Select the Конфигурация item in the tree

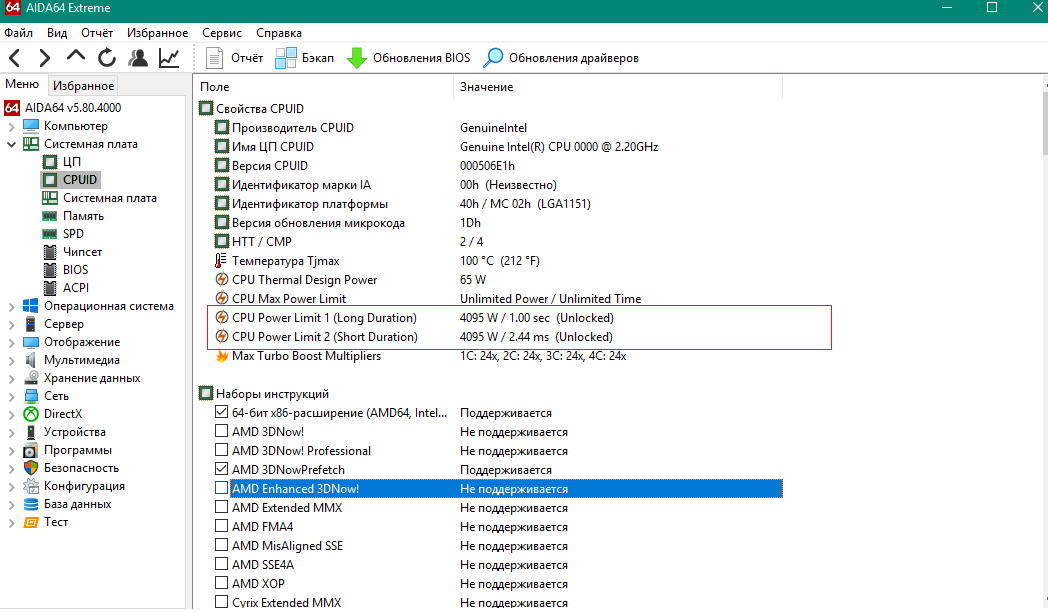pyautogui.click(x=84, y=486)
